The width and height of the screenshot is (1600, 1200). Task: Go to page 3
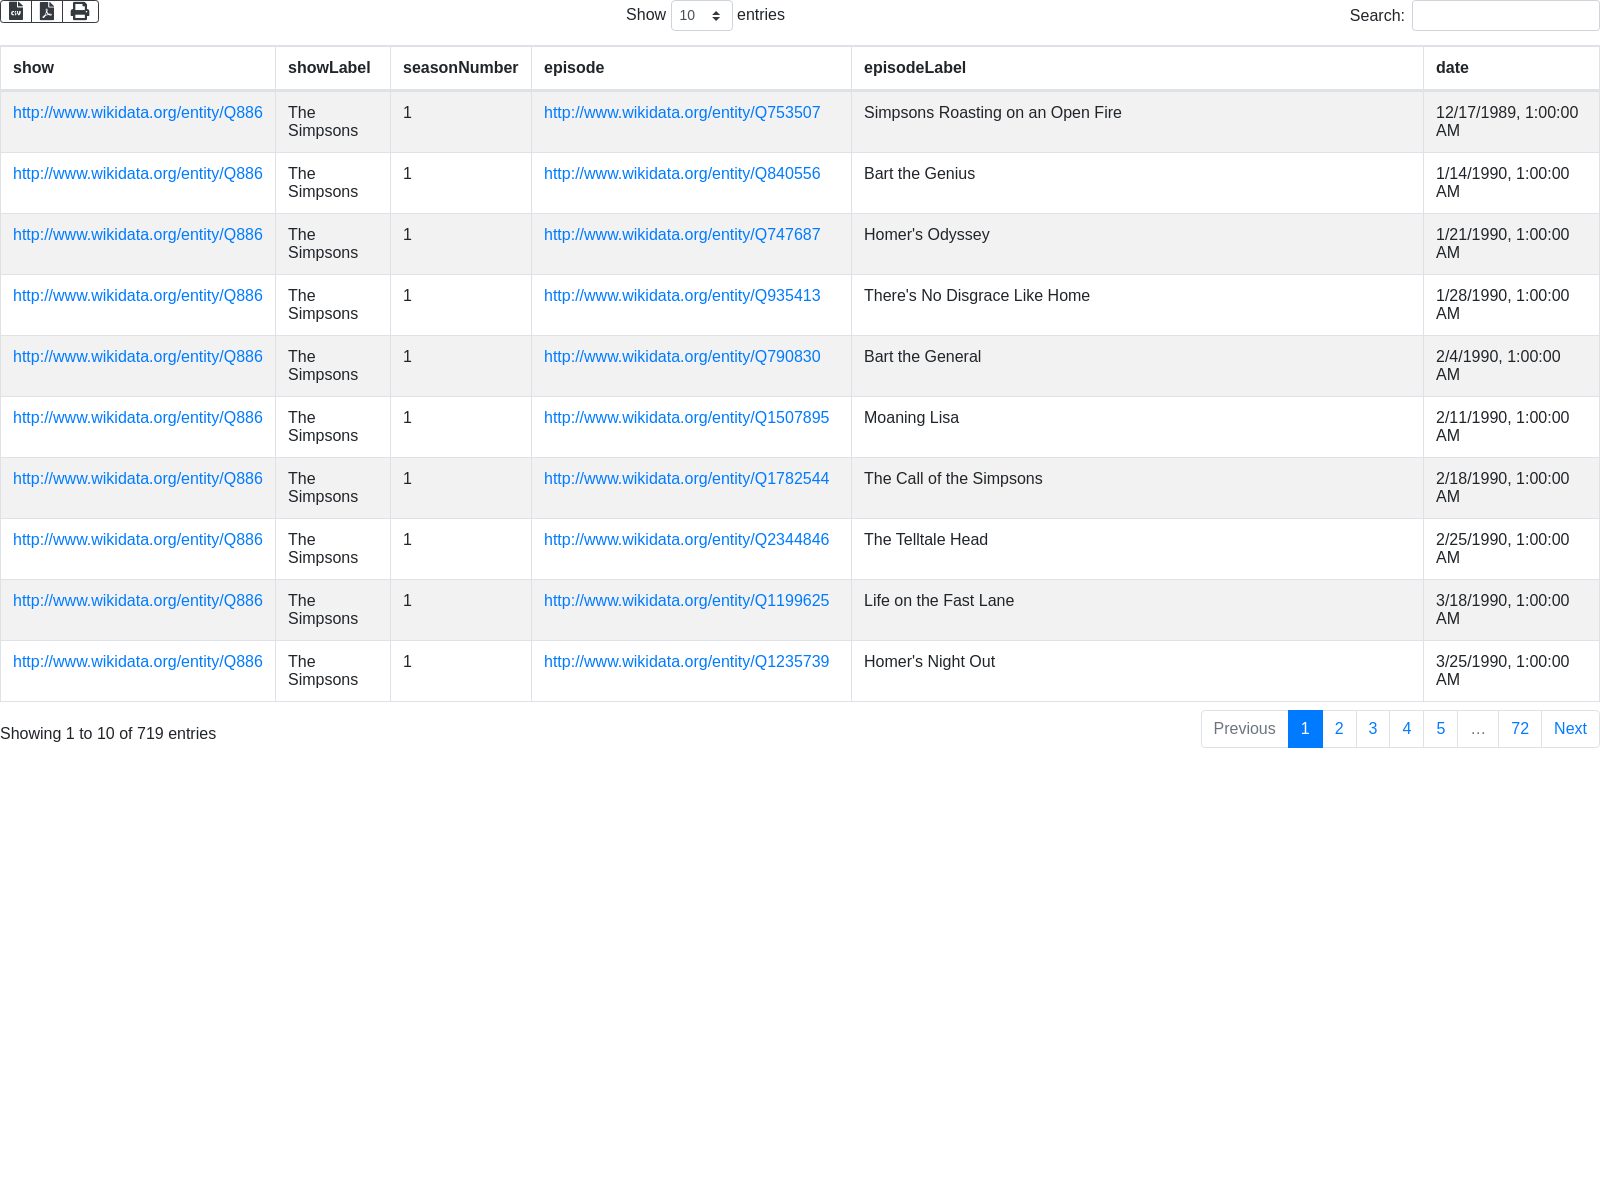coord(1373,729)
